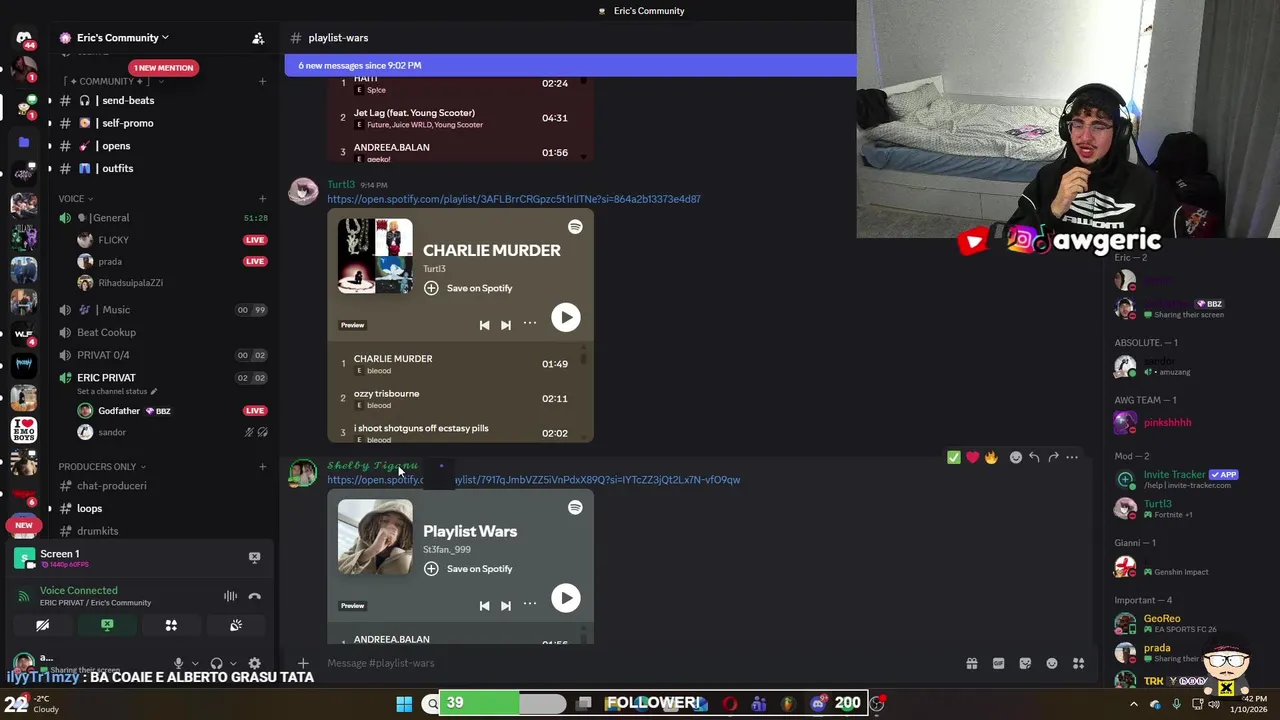Stop streaming via Screen 1 monitor icon

click(254, 557)
